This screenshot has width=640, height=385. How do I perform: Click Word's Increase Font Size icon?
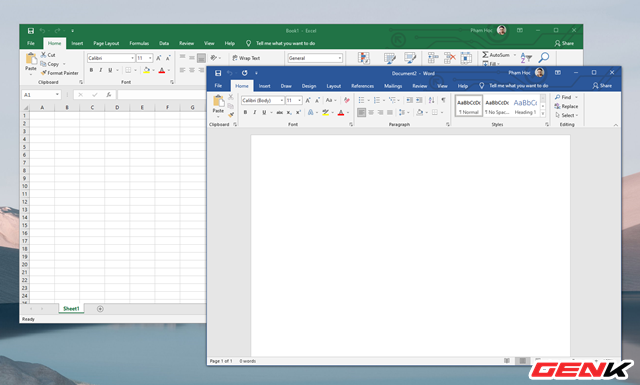coord(308,100)
